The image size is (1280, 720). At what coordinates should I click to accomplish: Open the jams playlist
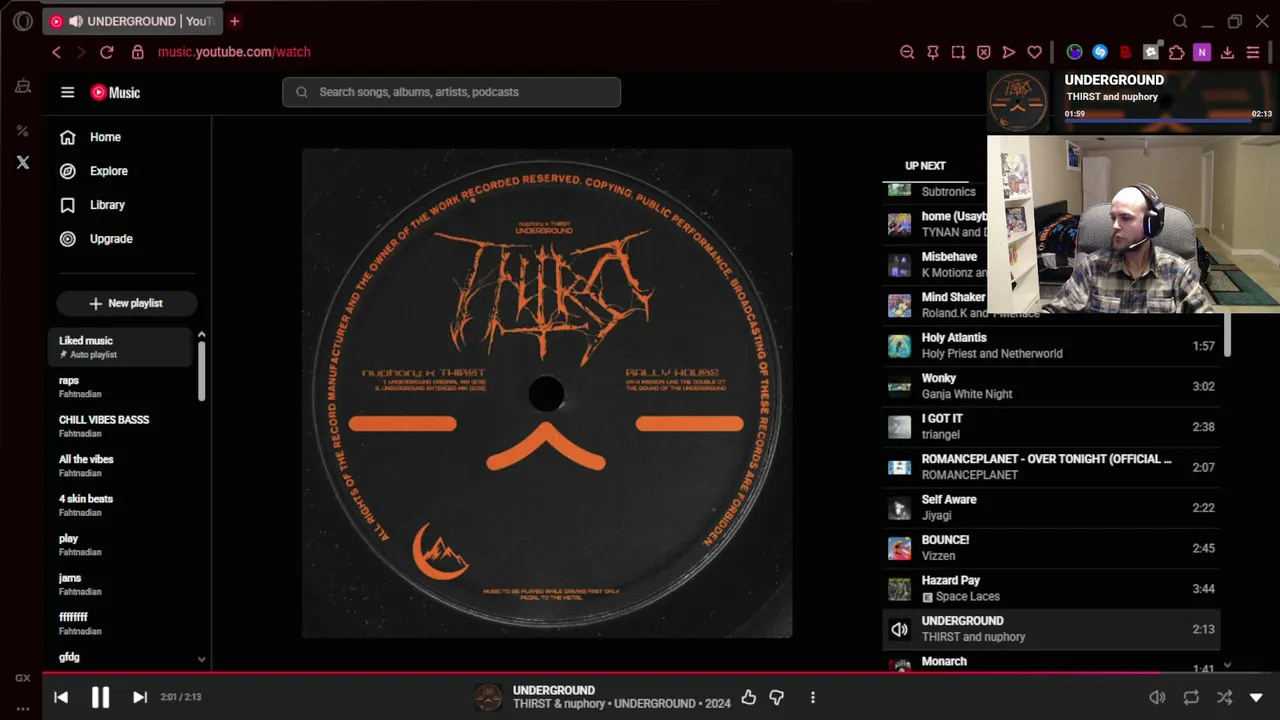[121, 584]
